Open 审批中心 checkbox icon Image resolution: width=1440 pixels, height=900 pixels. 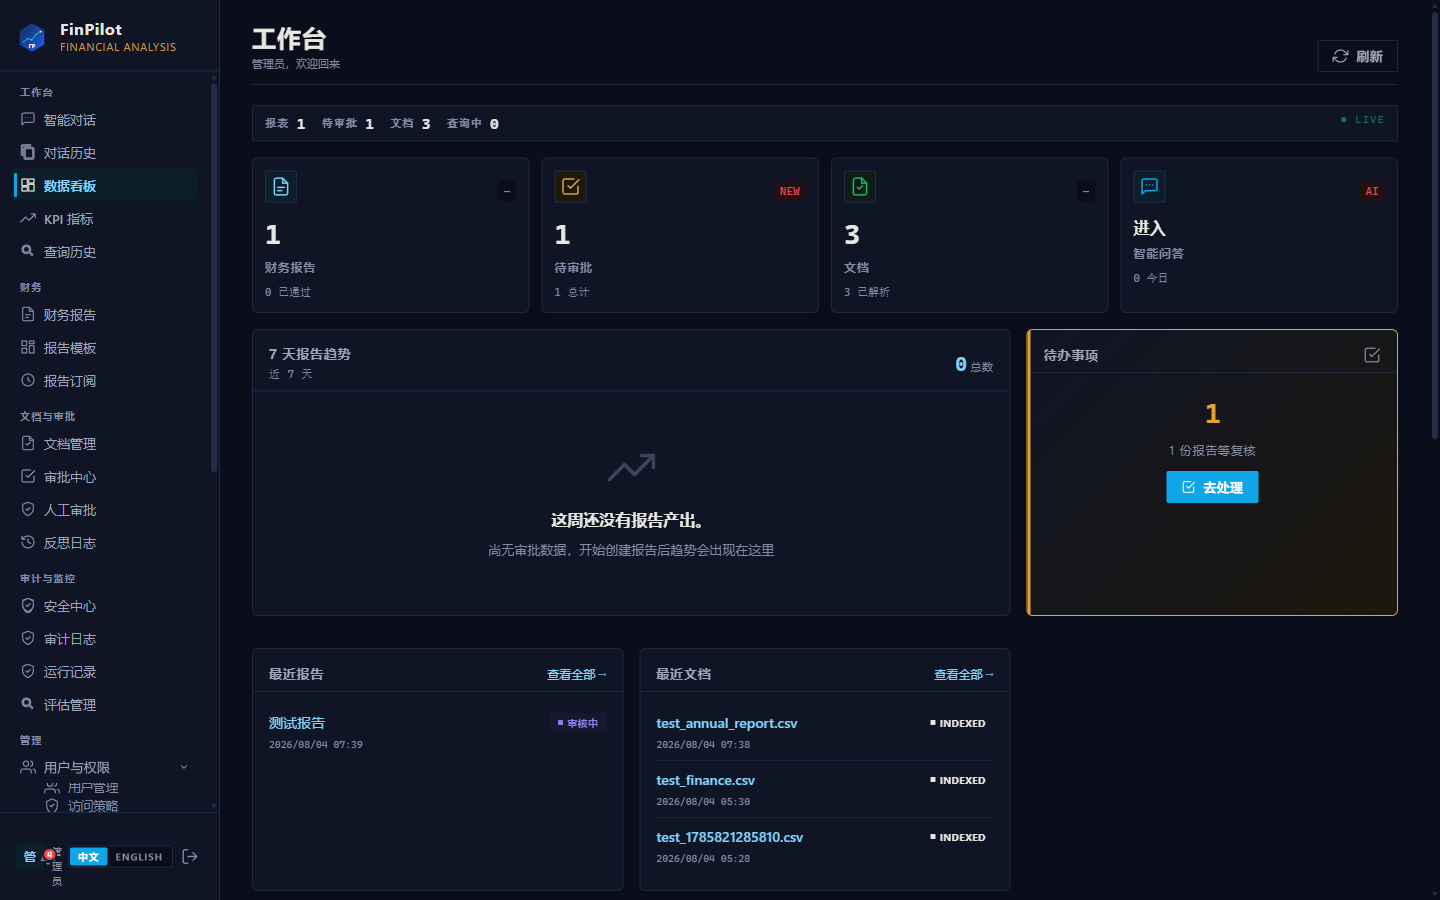pyautogui.click(x=28, y=476)
